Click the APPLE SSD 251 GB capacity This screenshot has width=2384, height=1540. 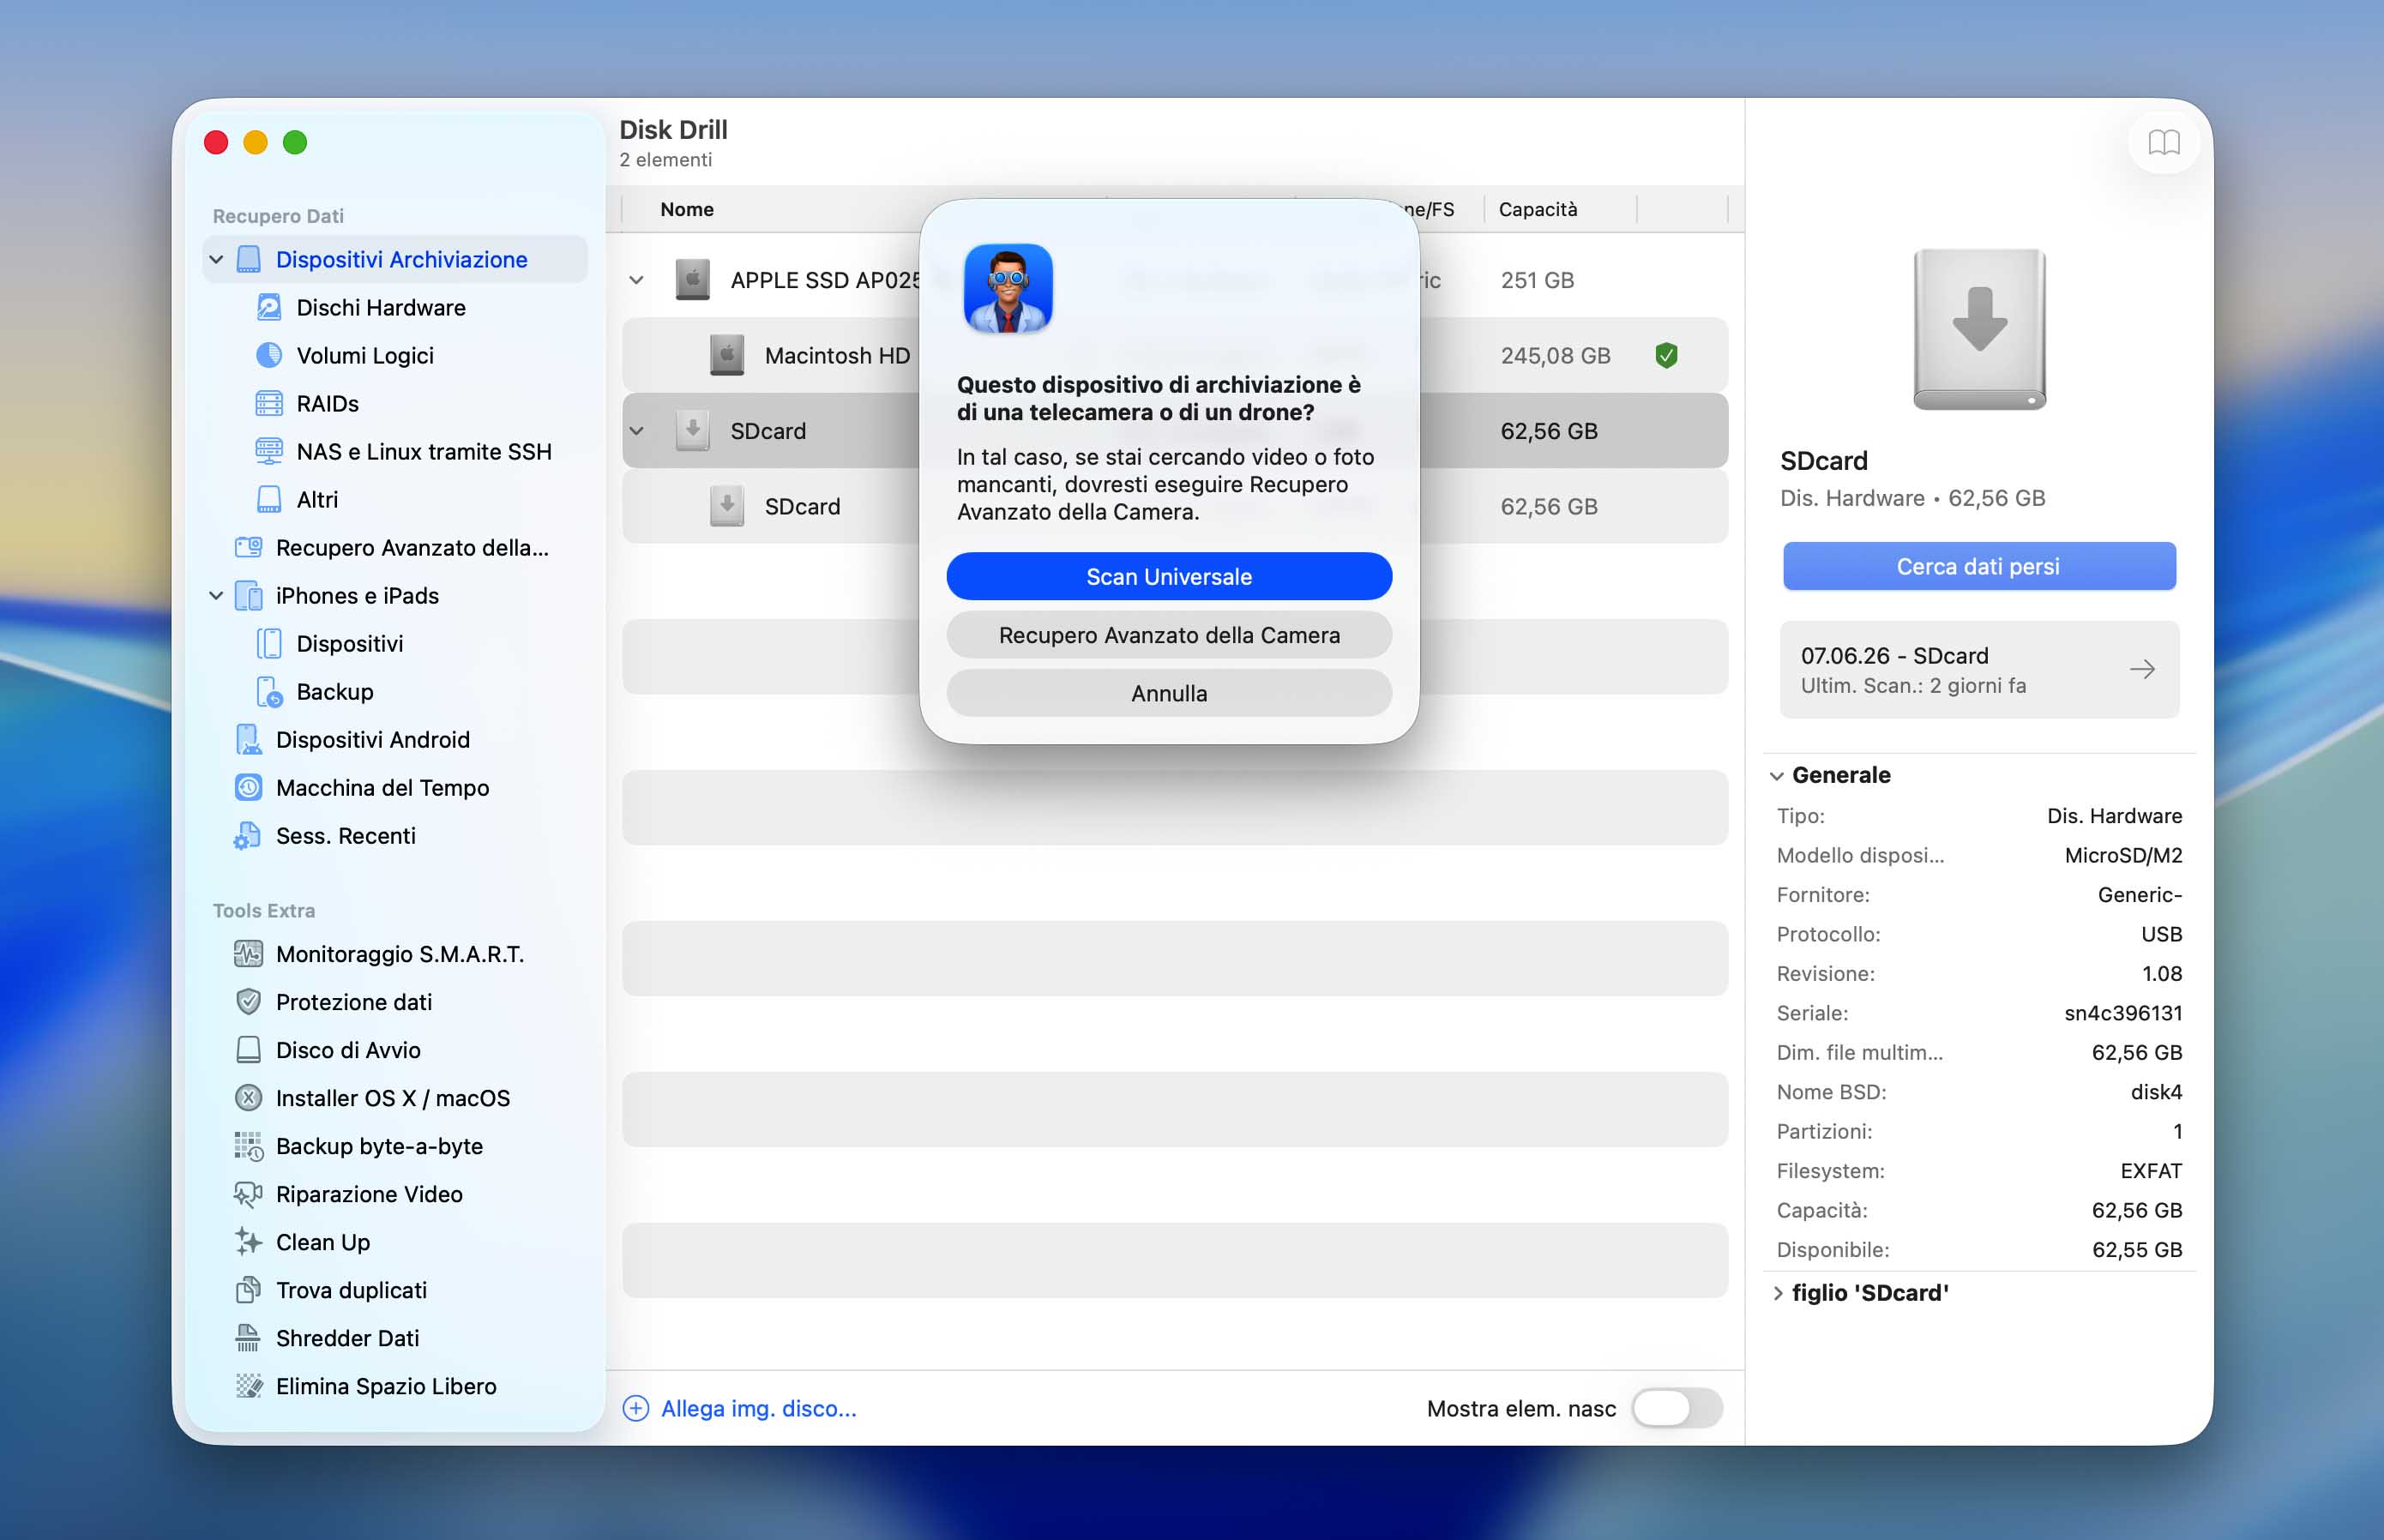1537,280
